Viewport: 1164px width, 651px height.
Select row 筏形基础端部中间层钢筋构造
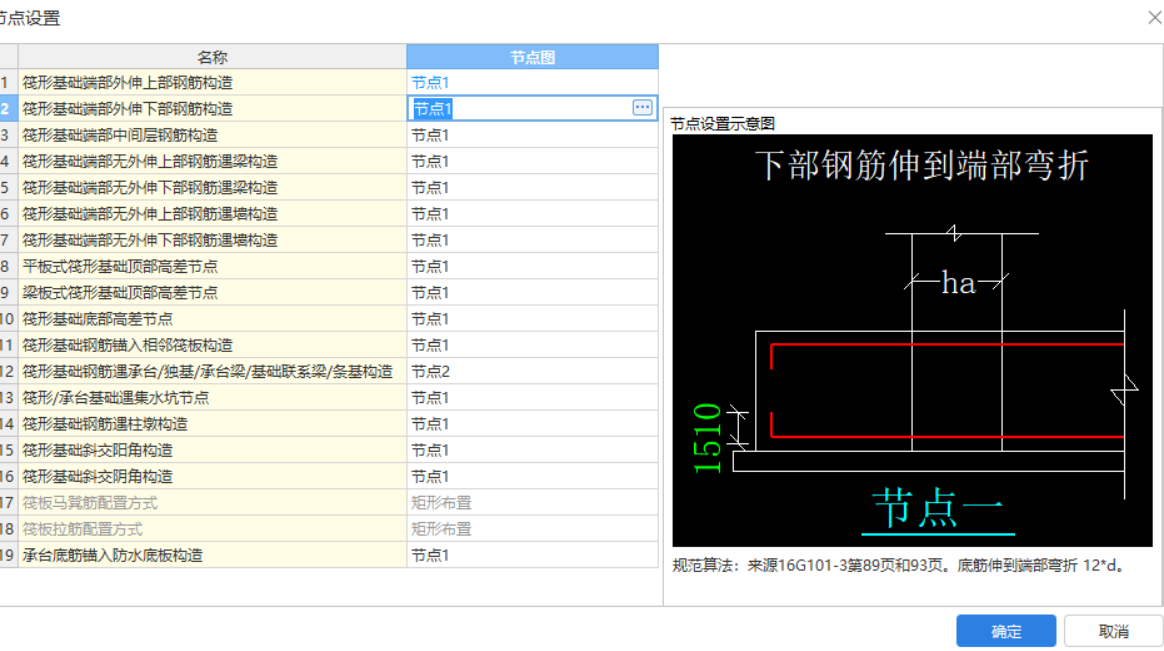[x=212, y=135]
